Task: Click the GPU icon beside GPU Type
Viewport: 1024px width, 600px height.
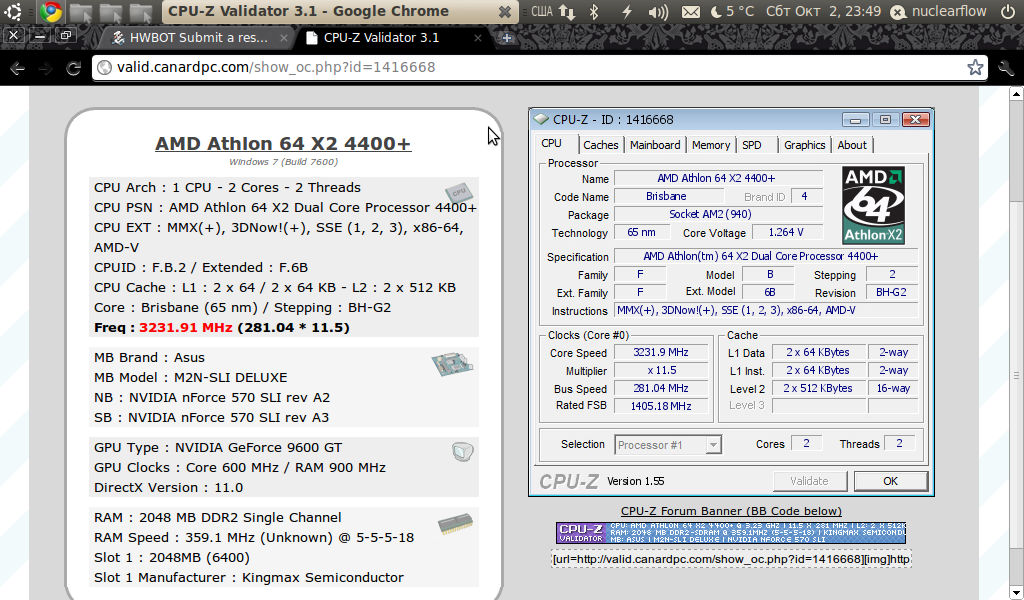Action: coord(462,452)
